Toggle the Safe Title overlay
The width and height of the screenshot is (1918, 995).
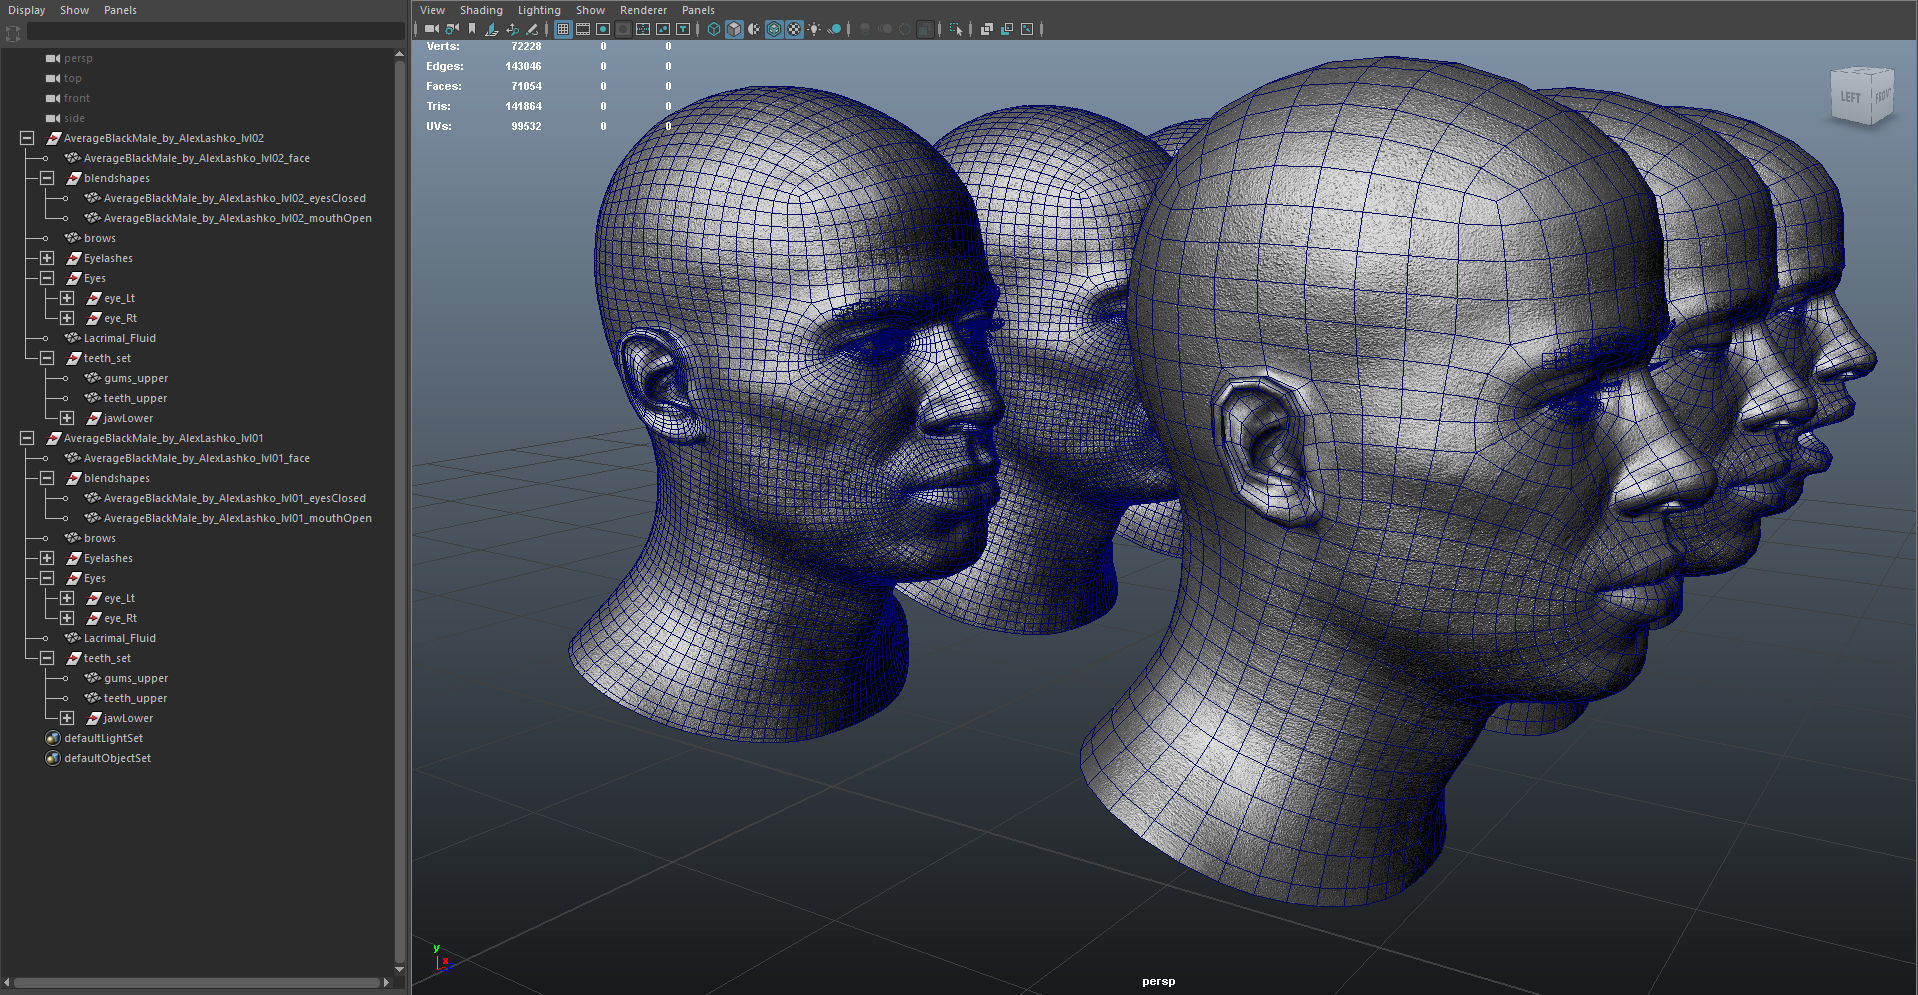[x=683, y=29]
